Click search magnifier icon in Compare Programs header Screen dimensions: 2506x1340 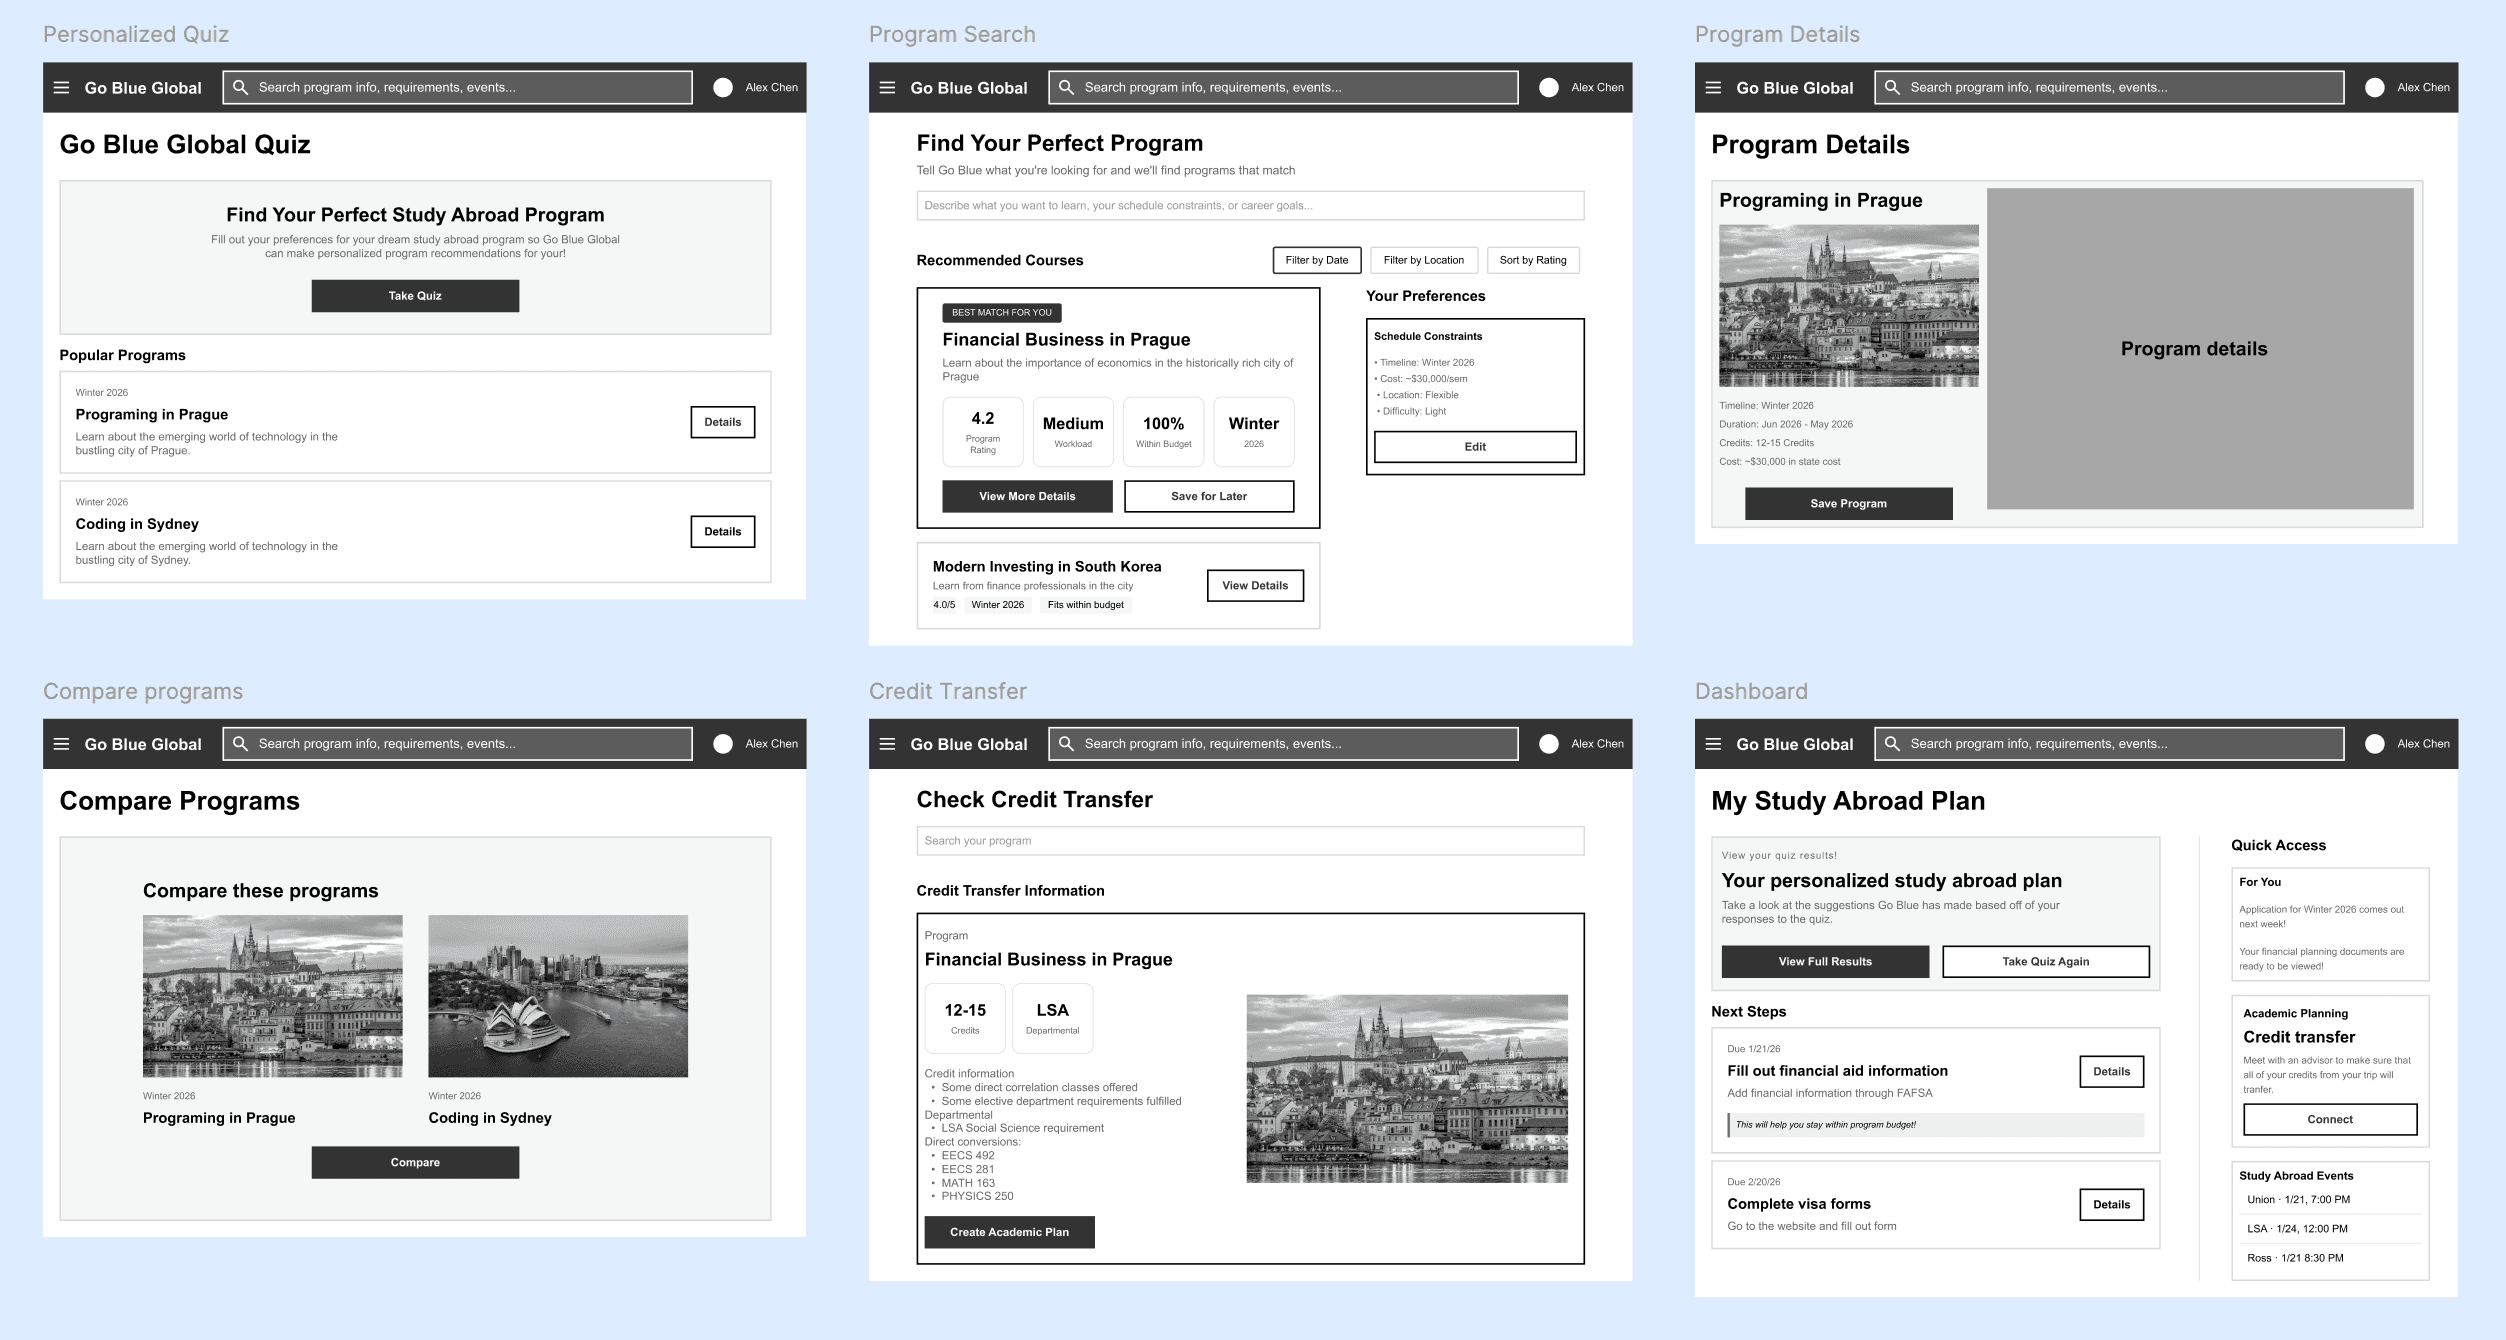click(x=240, y=744)
